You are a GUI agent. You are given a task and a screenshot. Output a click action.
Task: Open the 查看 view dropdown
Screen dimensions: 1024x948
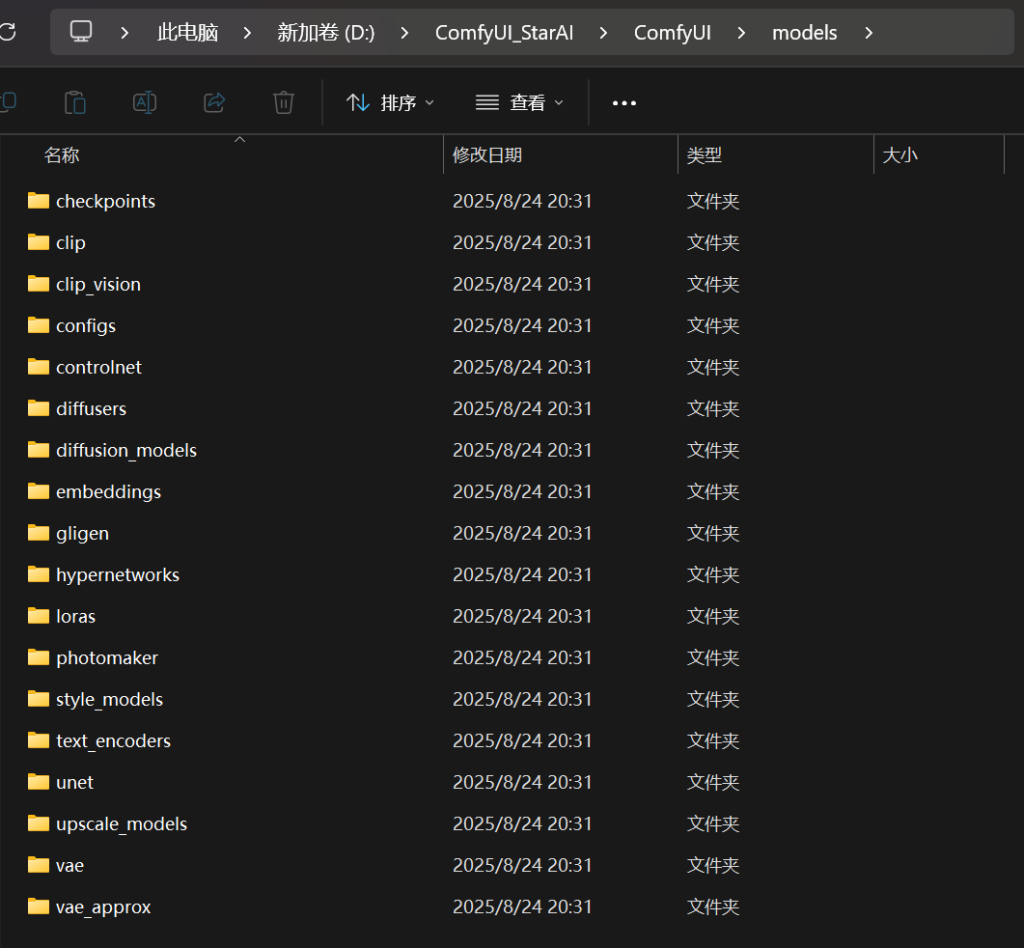pos(519,103)
